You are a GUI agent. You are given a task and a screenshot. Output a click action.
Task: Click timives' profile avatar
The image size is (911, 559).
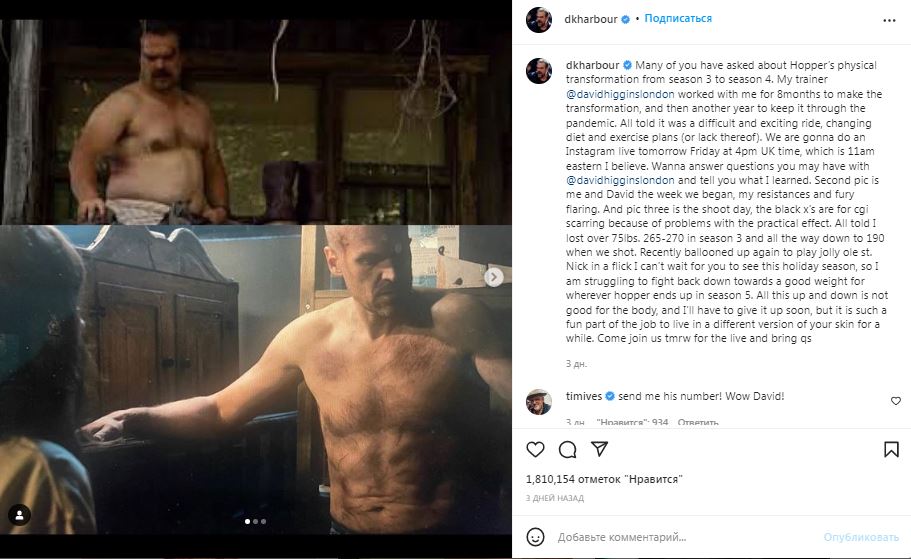point(538,401)
